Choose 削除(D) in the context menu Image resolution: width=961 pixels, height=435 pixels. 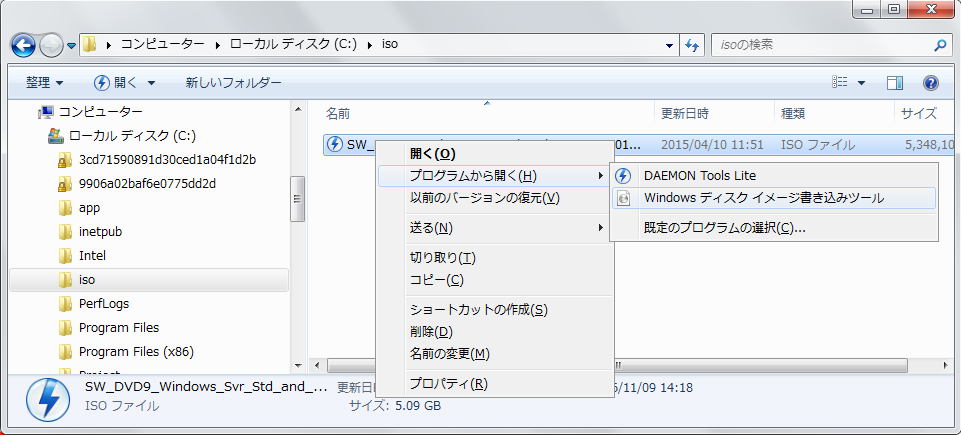coord(431,331)
